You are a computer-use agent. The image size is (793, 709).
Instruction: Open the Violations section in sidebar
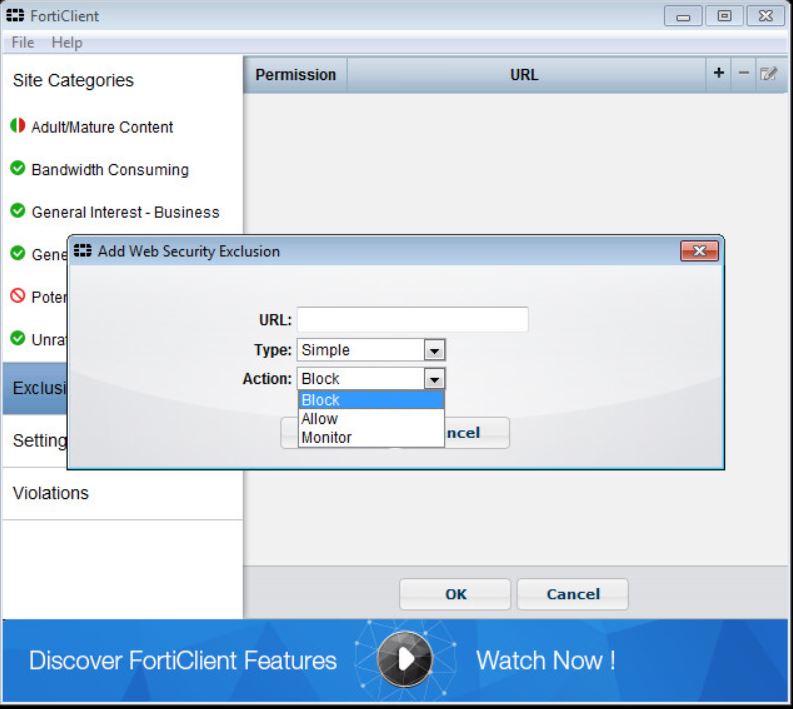coord(50,493)
